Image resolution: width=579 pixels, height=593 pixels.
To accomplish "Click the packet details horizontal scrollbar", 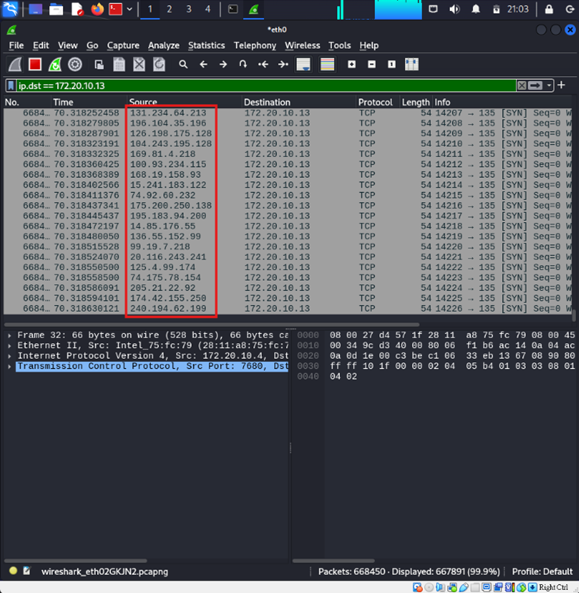I will [x=76, y=561].
